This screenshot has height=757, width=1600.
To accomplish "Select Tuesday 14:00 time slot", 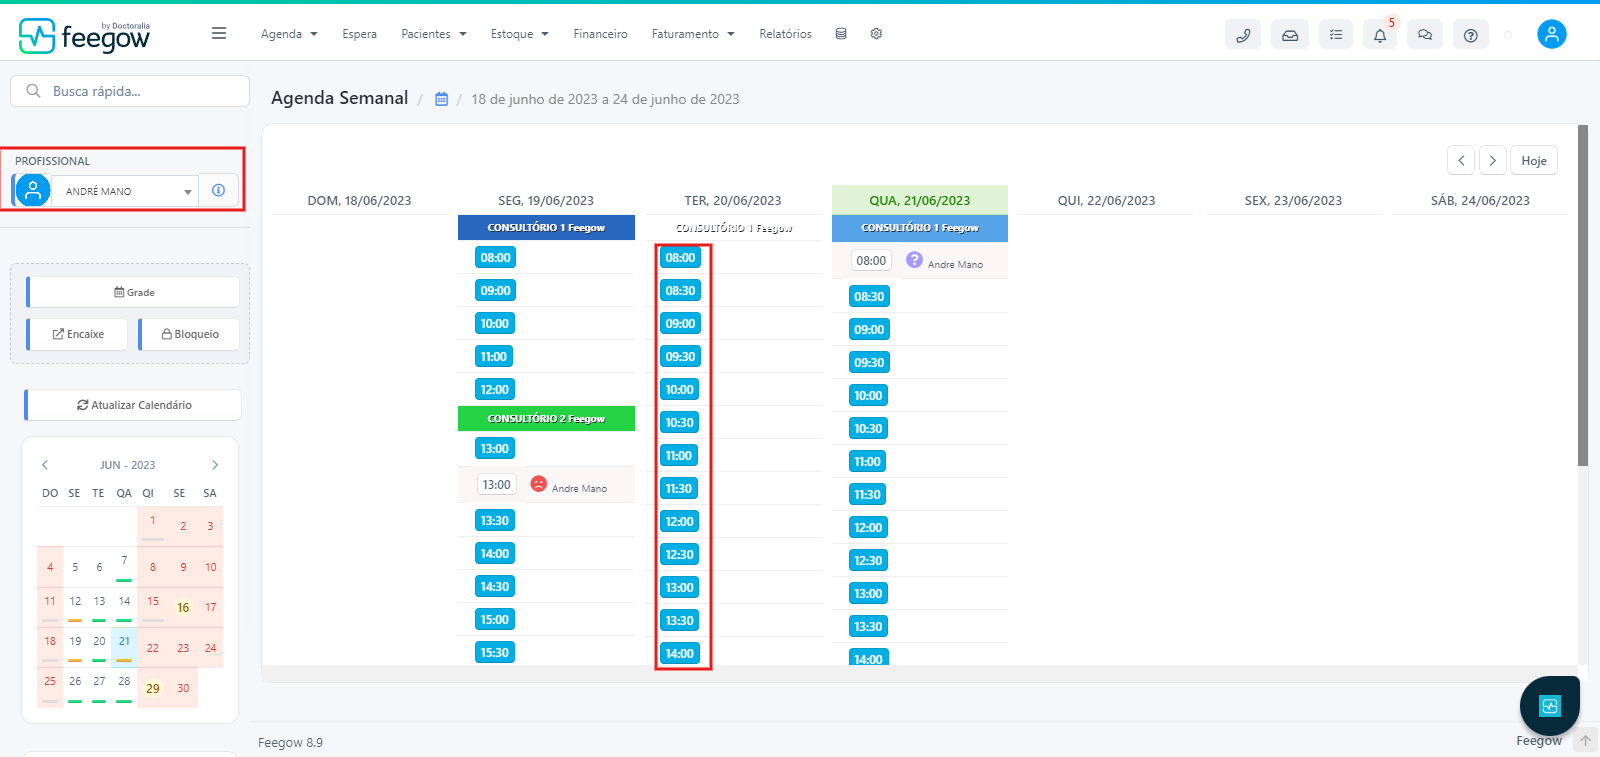I will [680, 653].
